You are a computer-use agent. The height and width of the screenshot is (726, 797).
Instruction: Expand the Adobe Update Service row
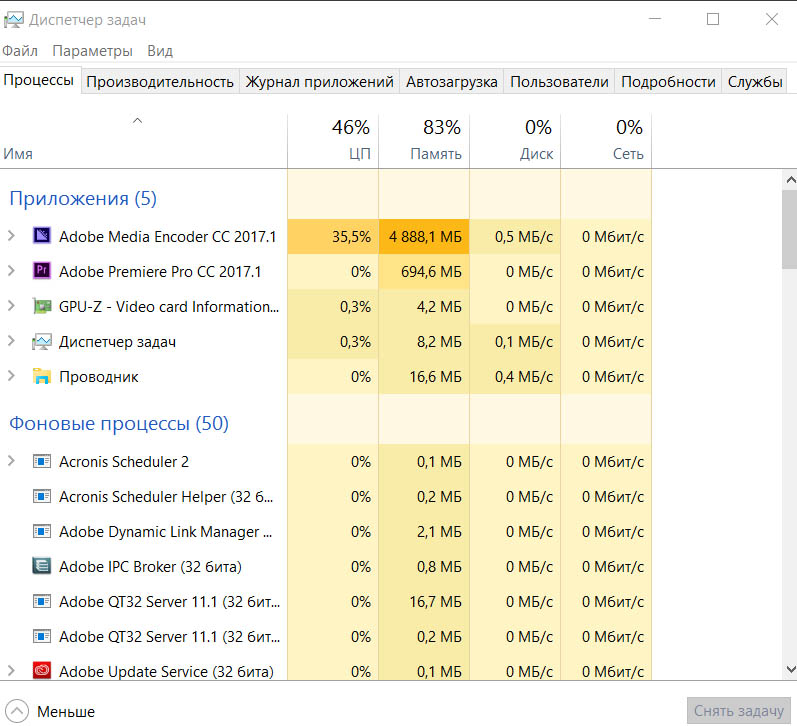coord(11,671)
